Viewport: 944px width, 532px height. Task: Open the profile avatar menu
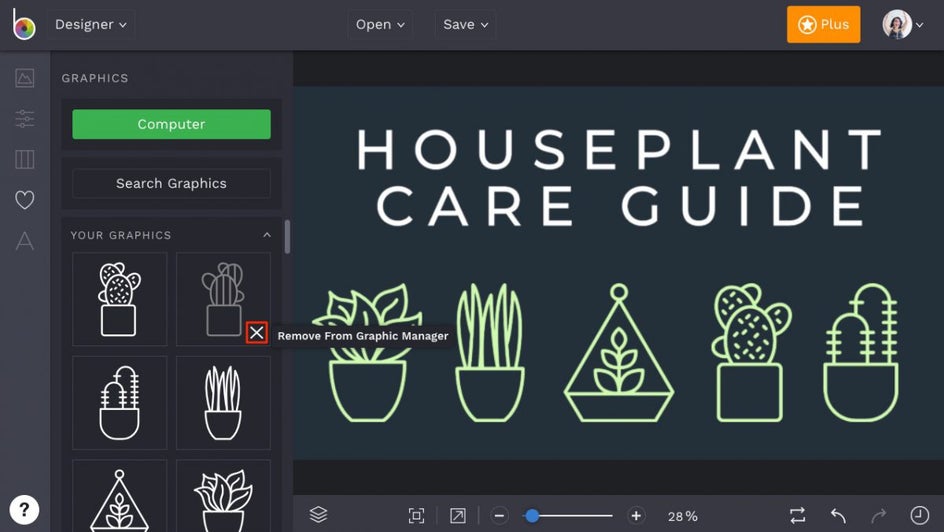click(x=902, y=25)
